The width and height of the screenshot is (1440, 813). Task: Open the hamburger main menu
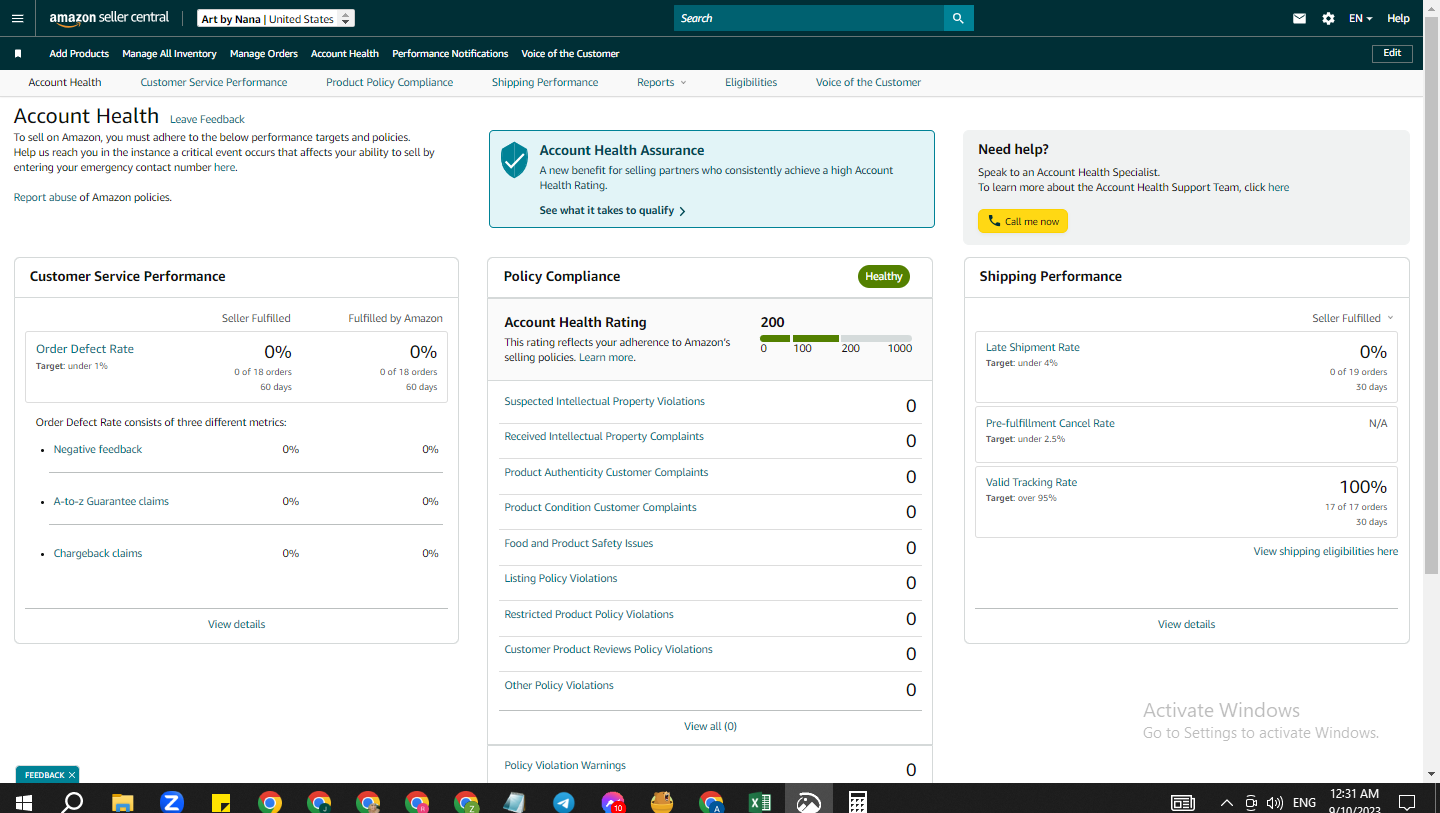pyautogui.click(x=18, y=18)
